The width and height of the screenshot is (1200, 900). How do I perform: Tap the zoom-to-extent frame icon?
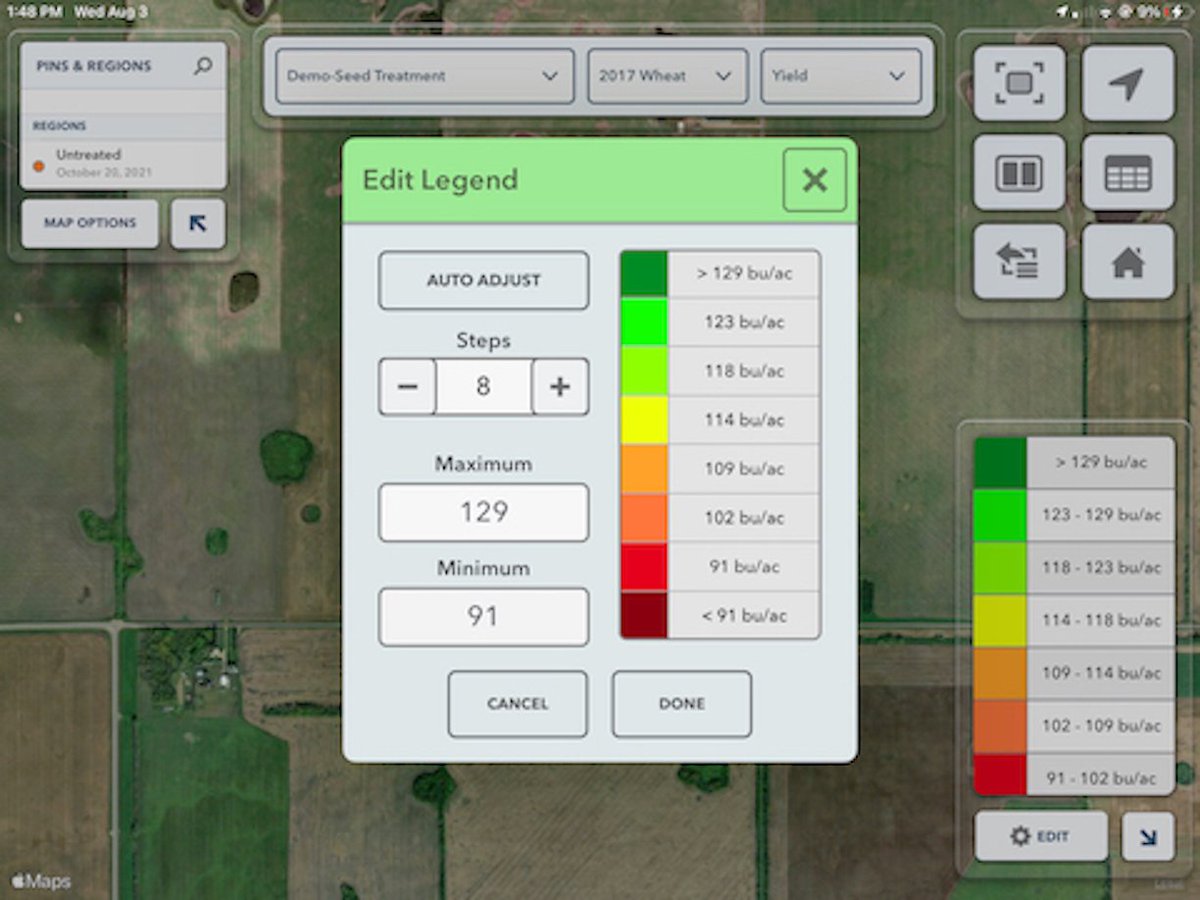[x=1019, y=83]
